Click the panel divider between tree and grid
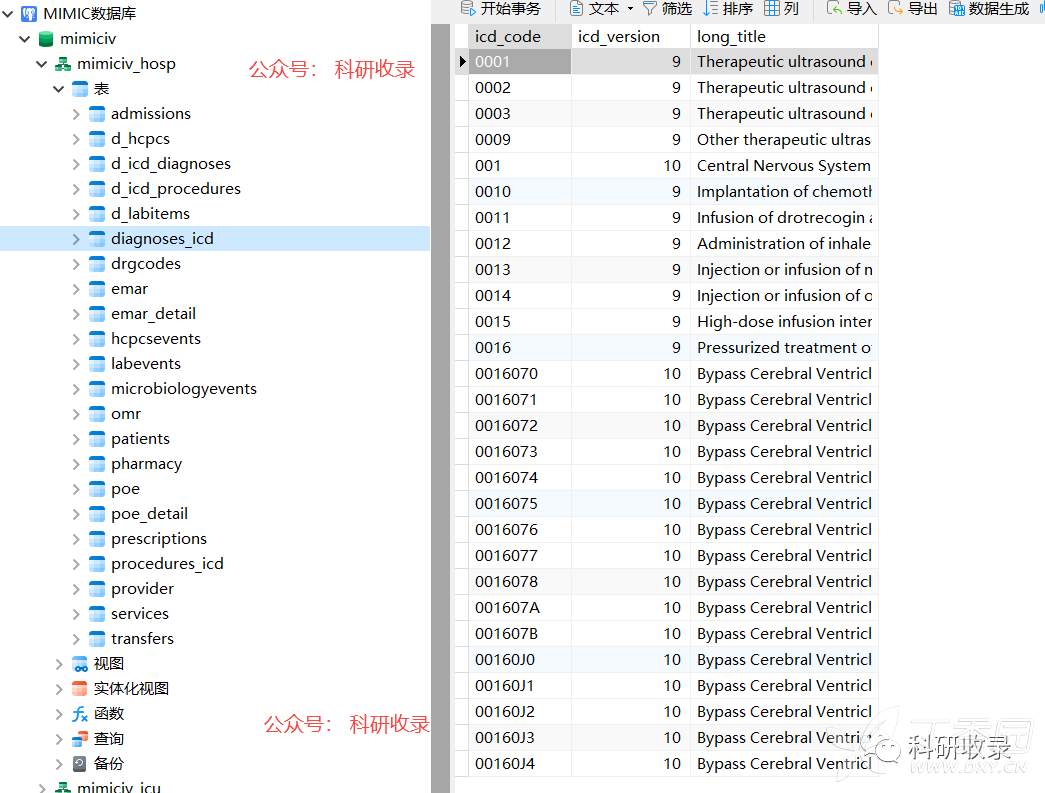1045x793 pixels. coord(441,400)
